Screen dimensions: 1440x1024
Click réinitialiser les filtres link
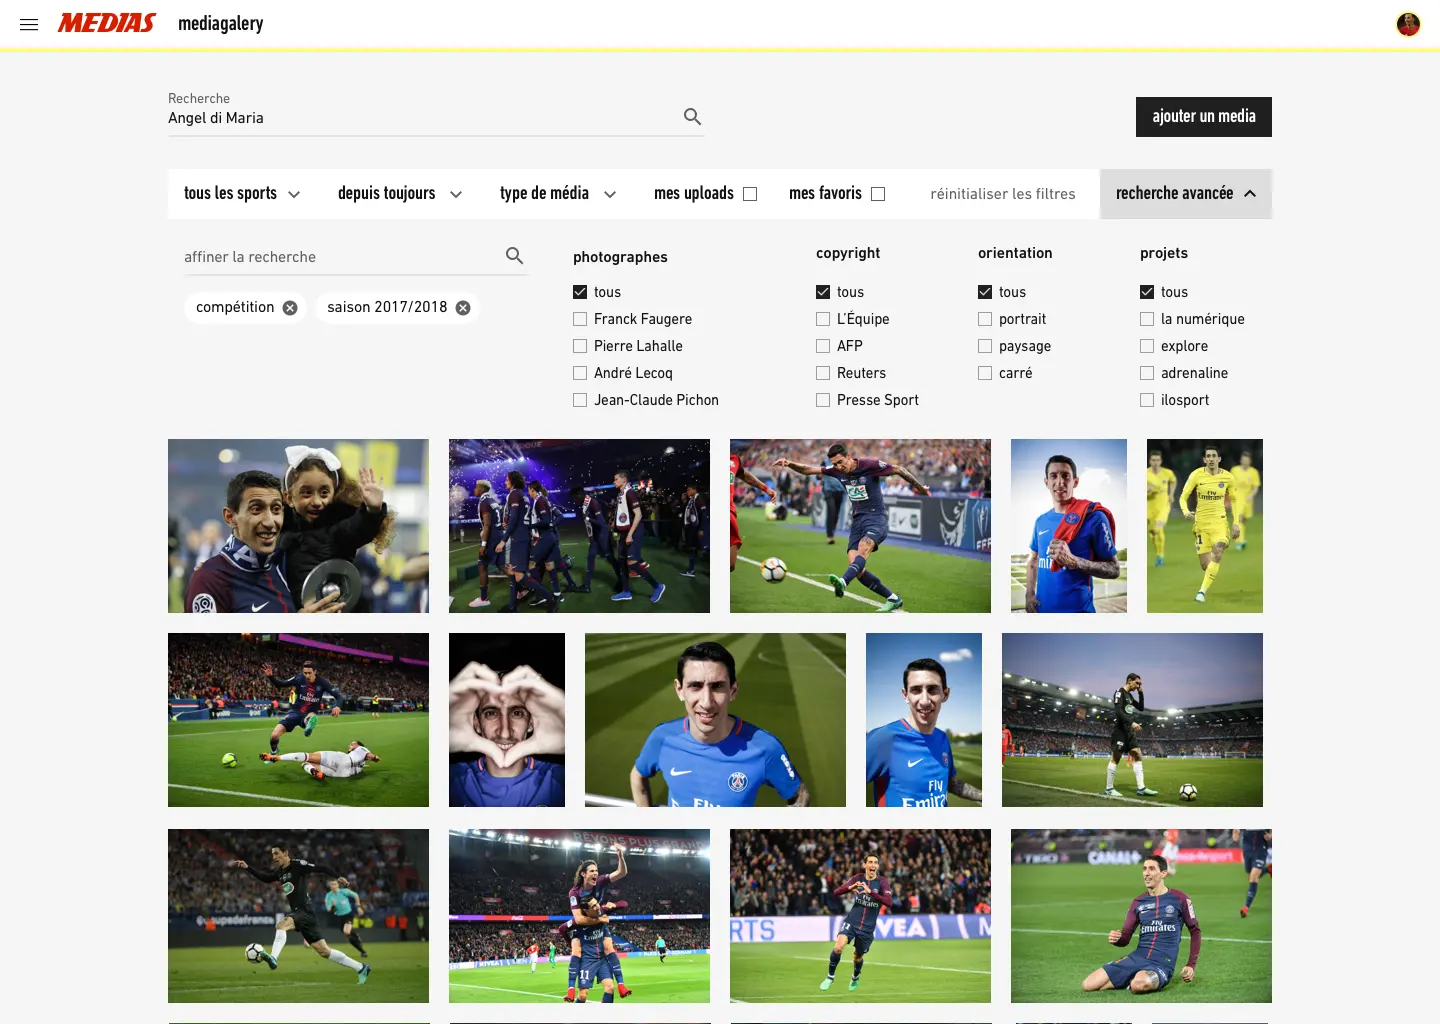1003,194
